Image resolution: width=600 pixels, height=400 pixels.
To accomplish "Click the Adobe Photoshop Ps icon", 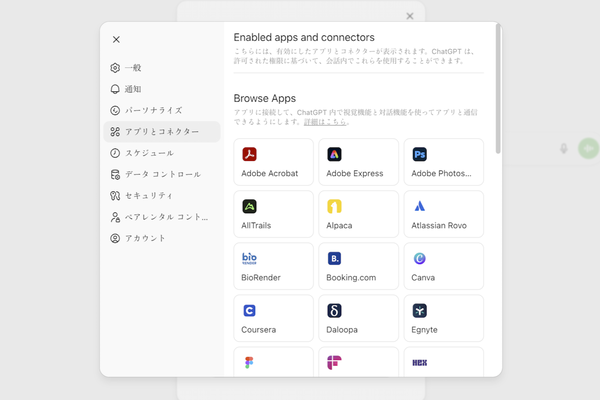I will pos(420,154).
